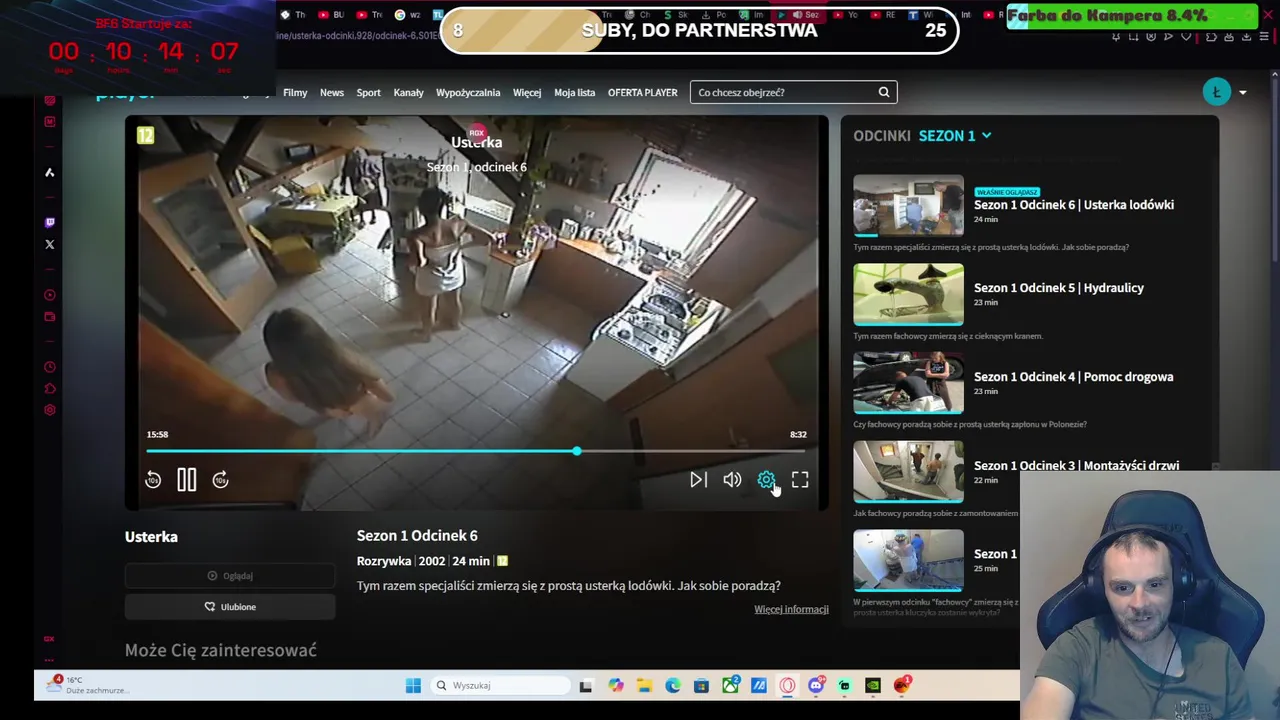Image resolution: width=1280 pixels, height=720 pixels.
Task: Open Microsoft Store from taskbar
Action: tap(701, 686)
